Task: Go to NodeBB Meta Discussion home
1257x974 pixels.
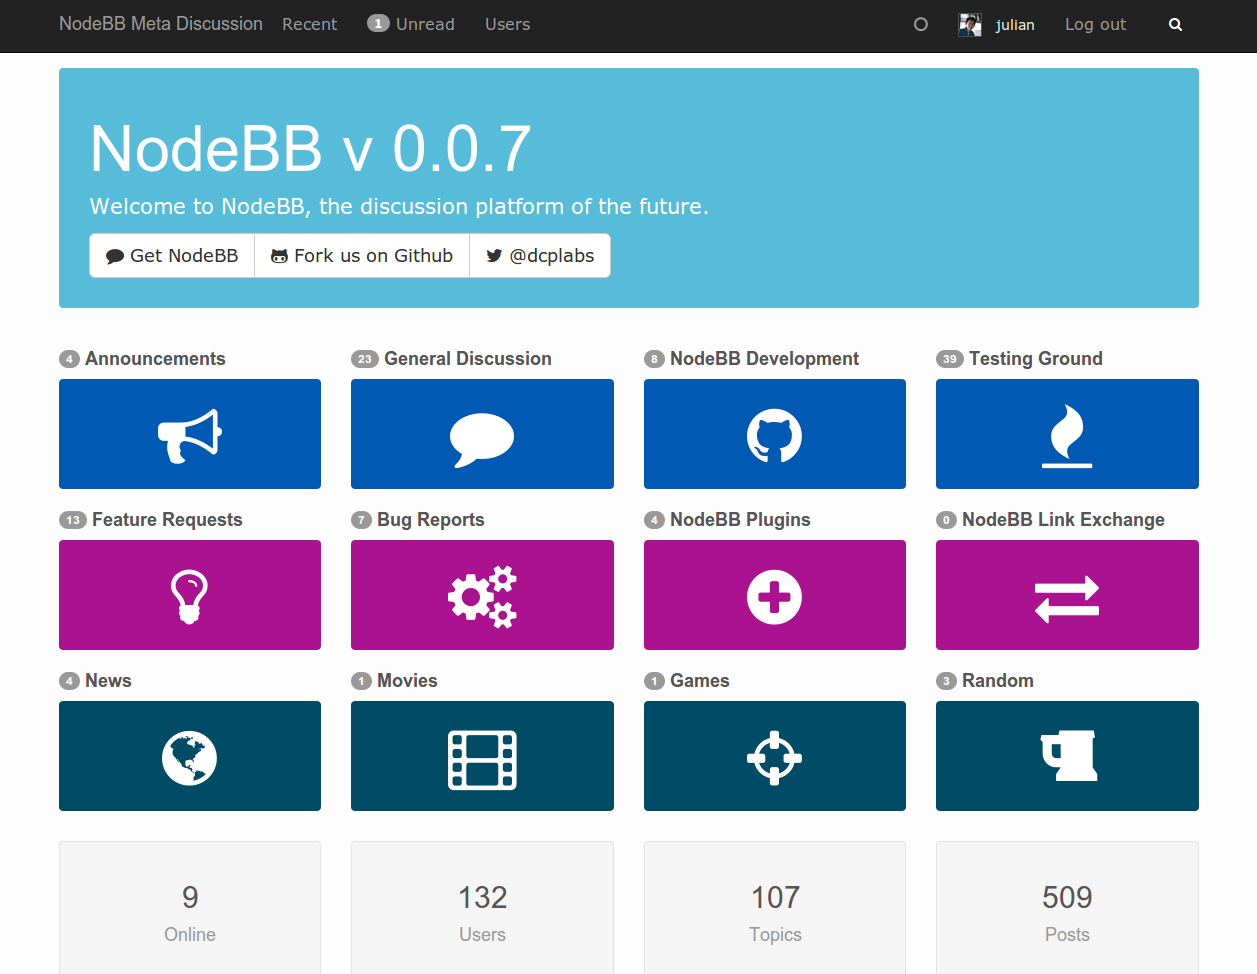Action: tap(161, 24)
